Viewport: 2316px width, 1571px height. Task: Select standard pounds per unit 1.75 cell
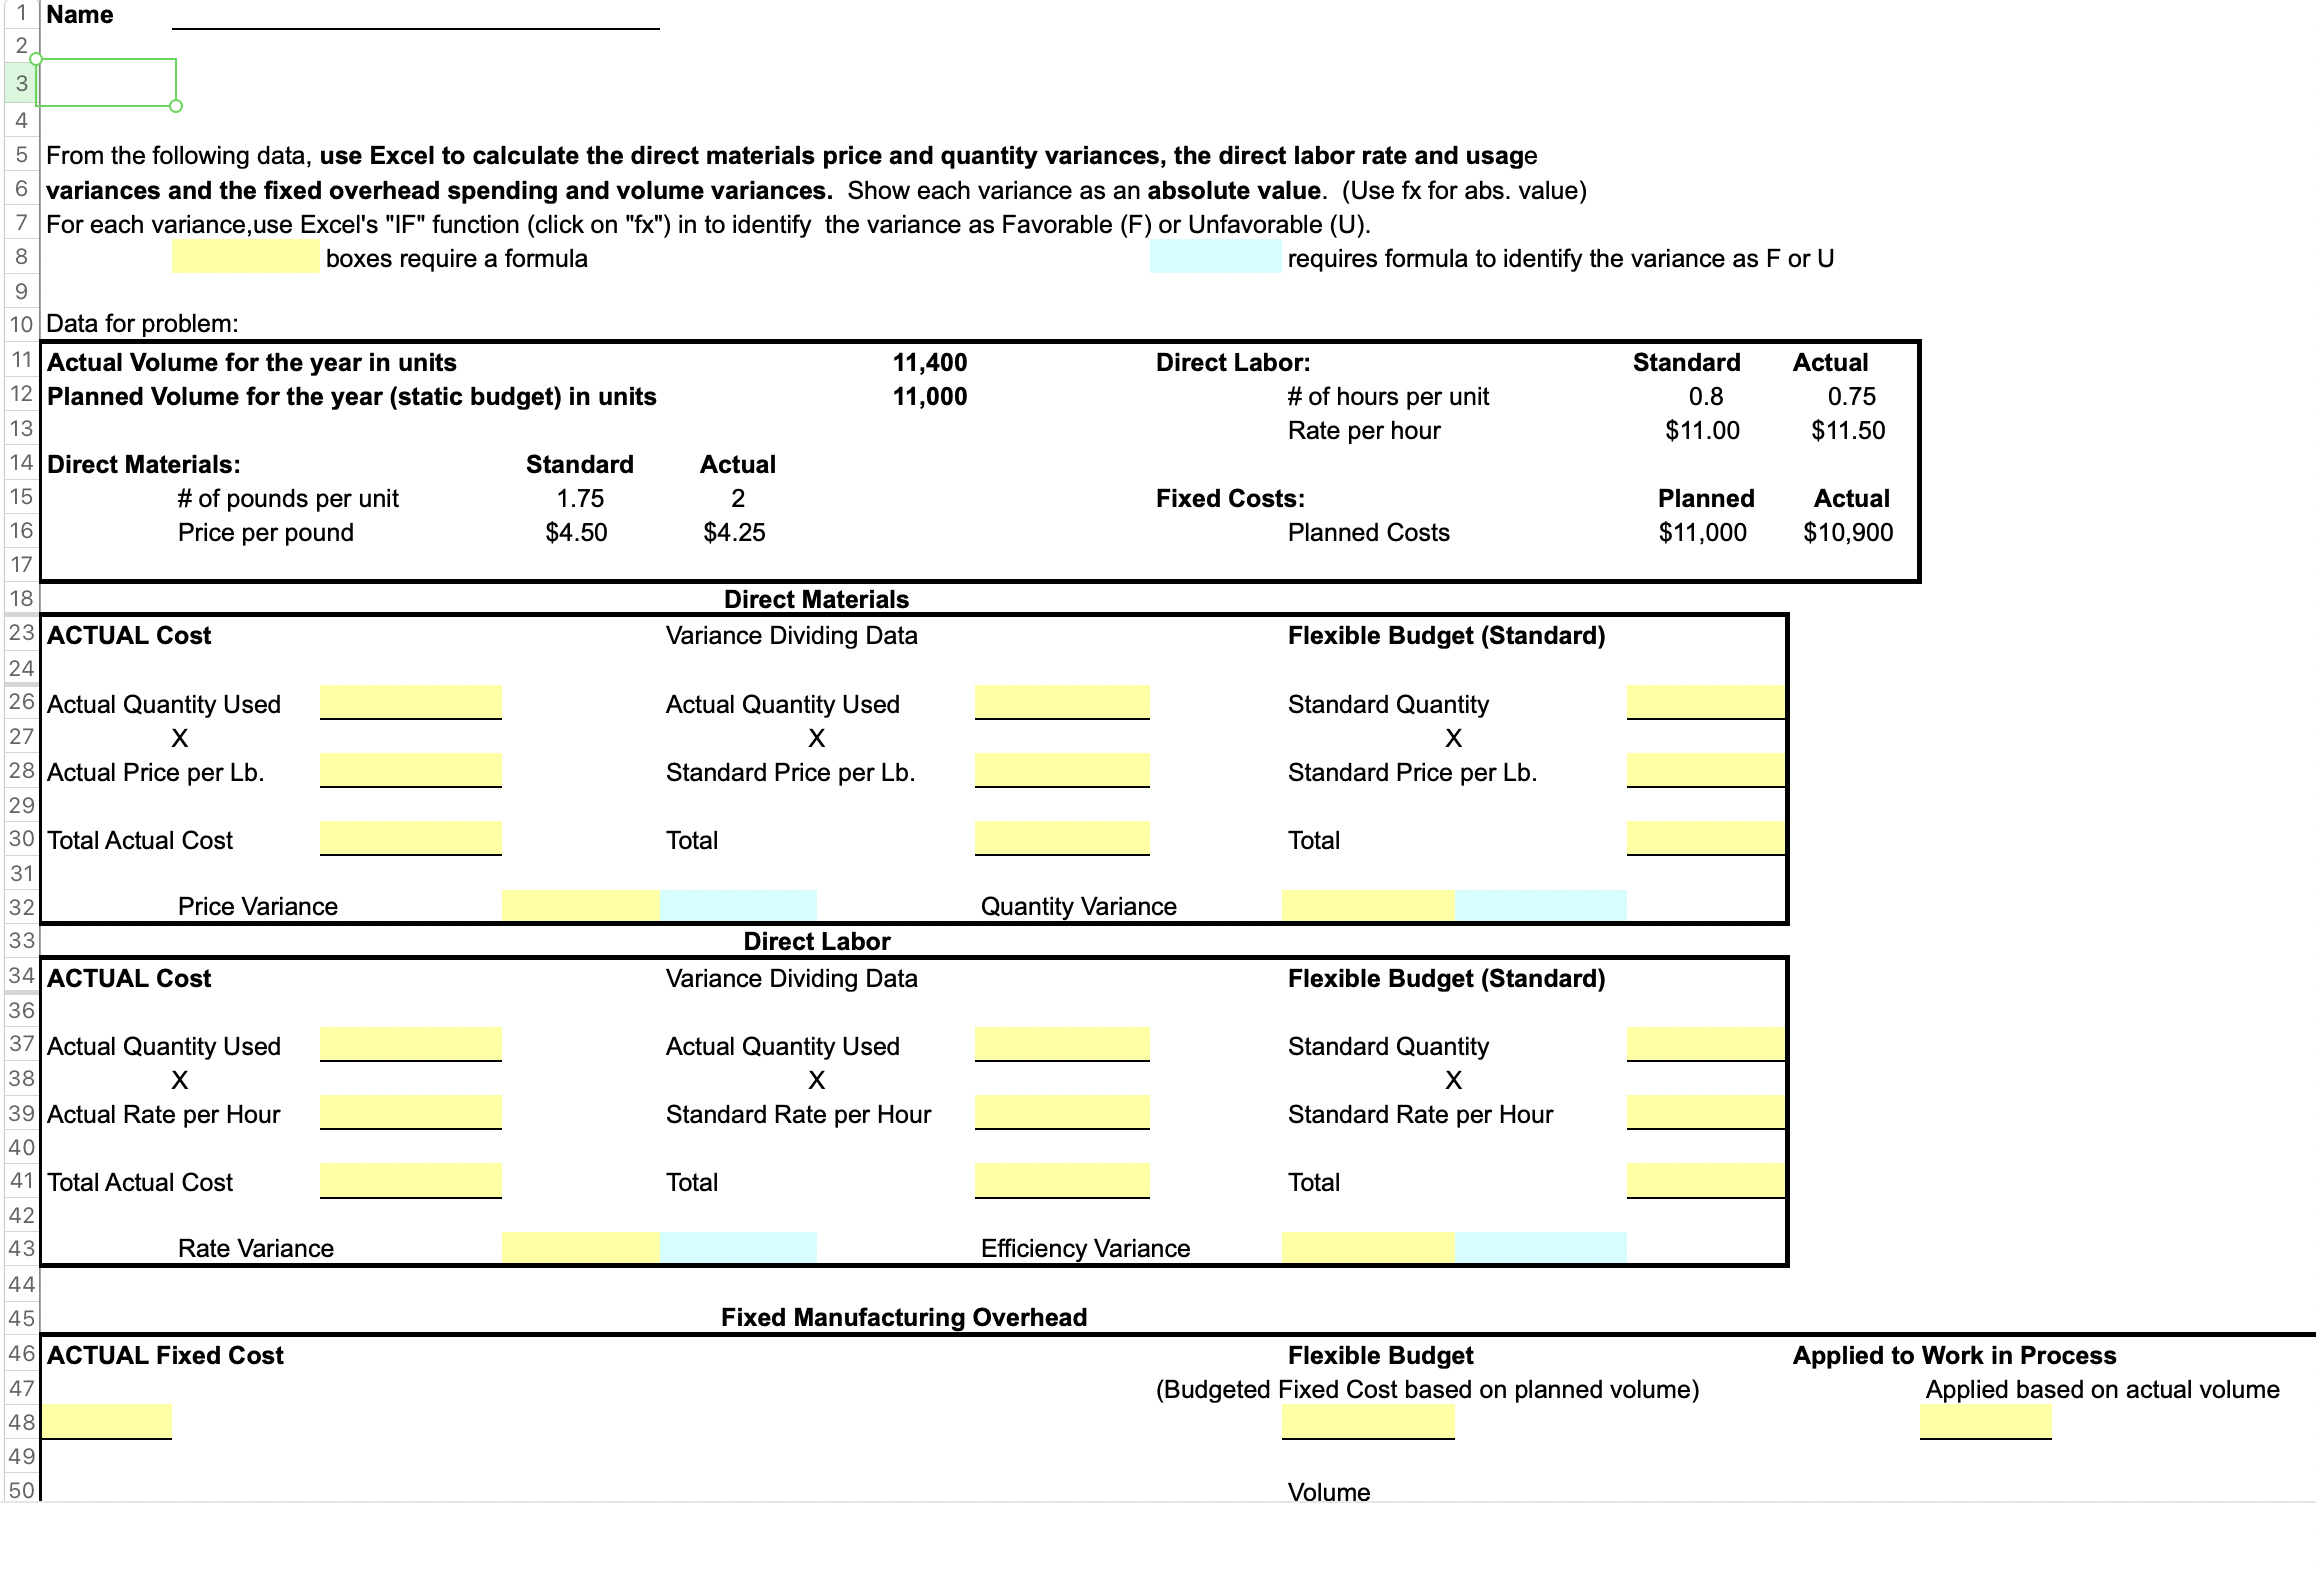(x=580, y=498)
